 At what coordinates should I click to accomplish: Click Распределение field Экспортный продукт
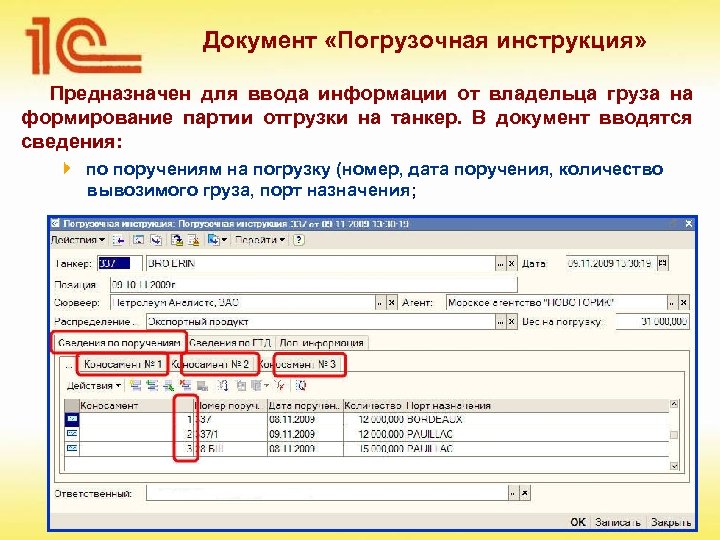321,321
